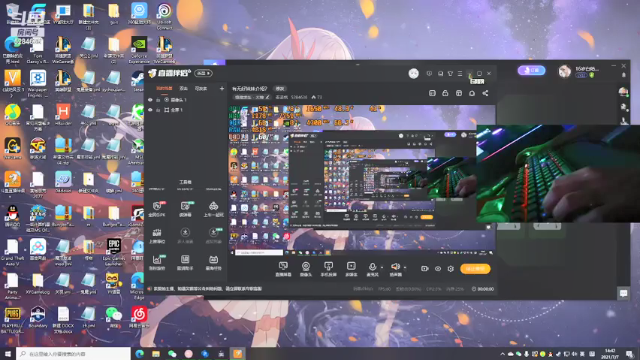Add a camera source from bottom toolbar
Image resolution: width=640 pixels, height=360 pixels.
point(306,267)
